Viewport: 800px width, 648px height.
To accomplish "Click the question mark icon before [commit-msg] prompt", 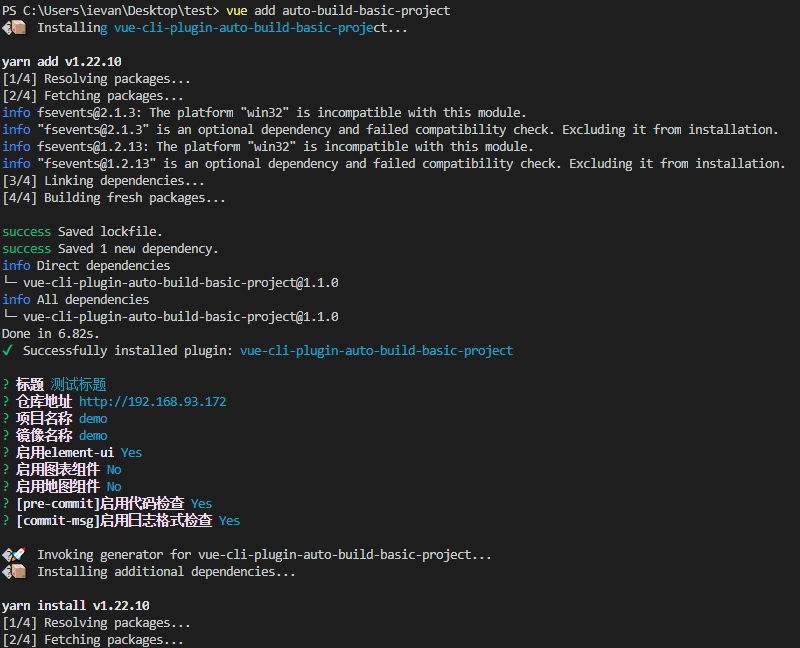I will tap(6, 520).
